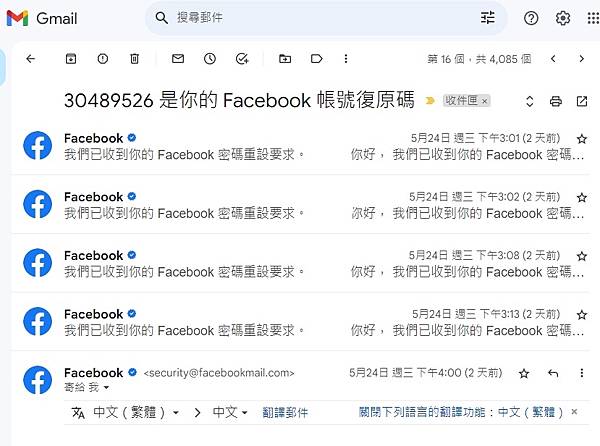Click Facebook avatar of 下午4:00 message
This screenshot has height=446, width=600.
point(38,380)
